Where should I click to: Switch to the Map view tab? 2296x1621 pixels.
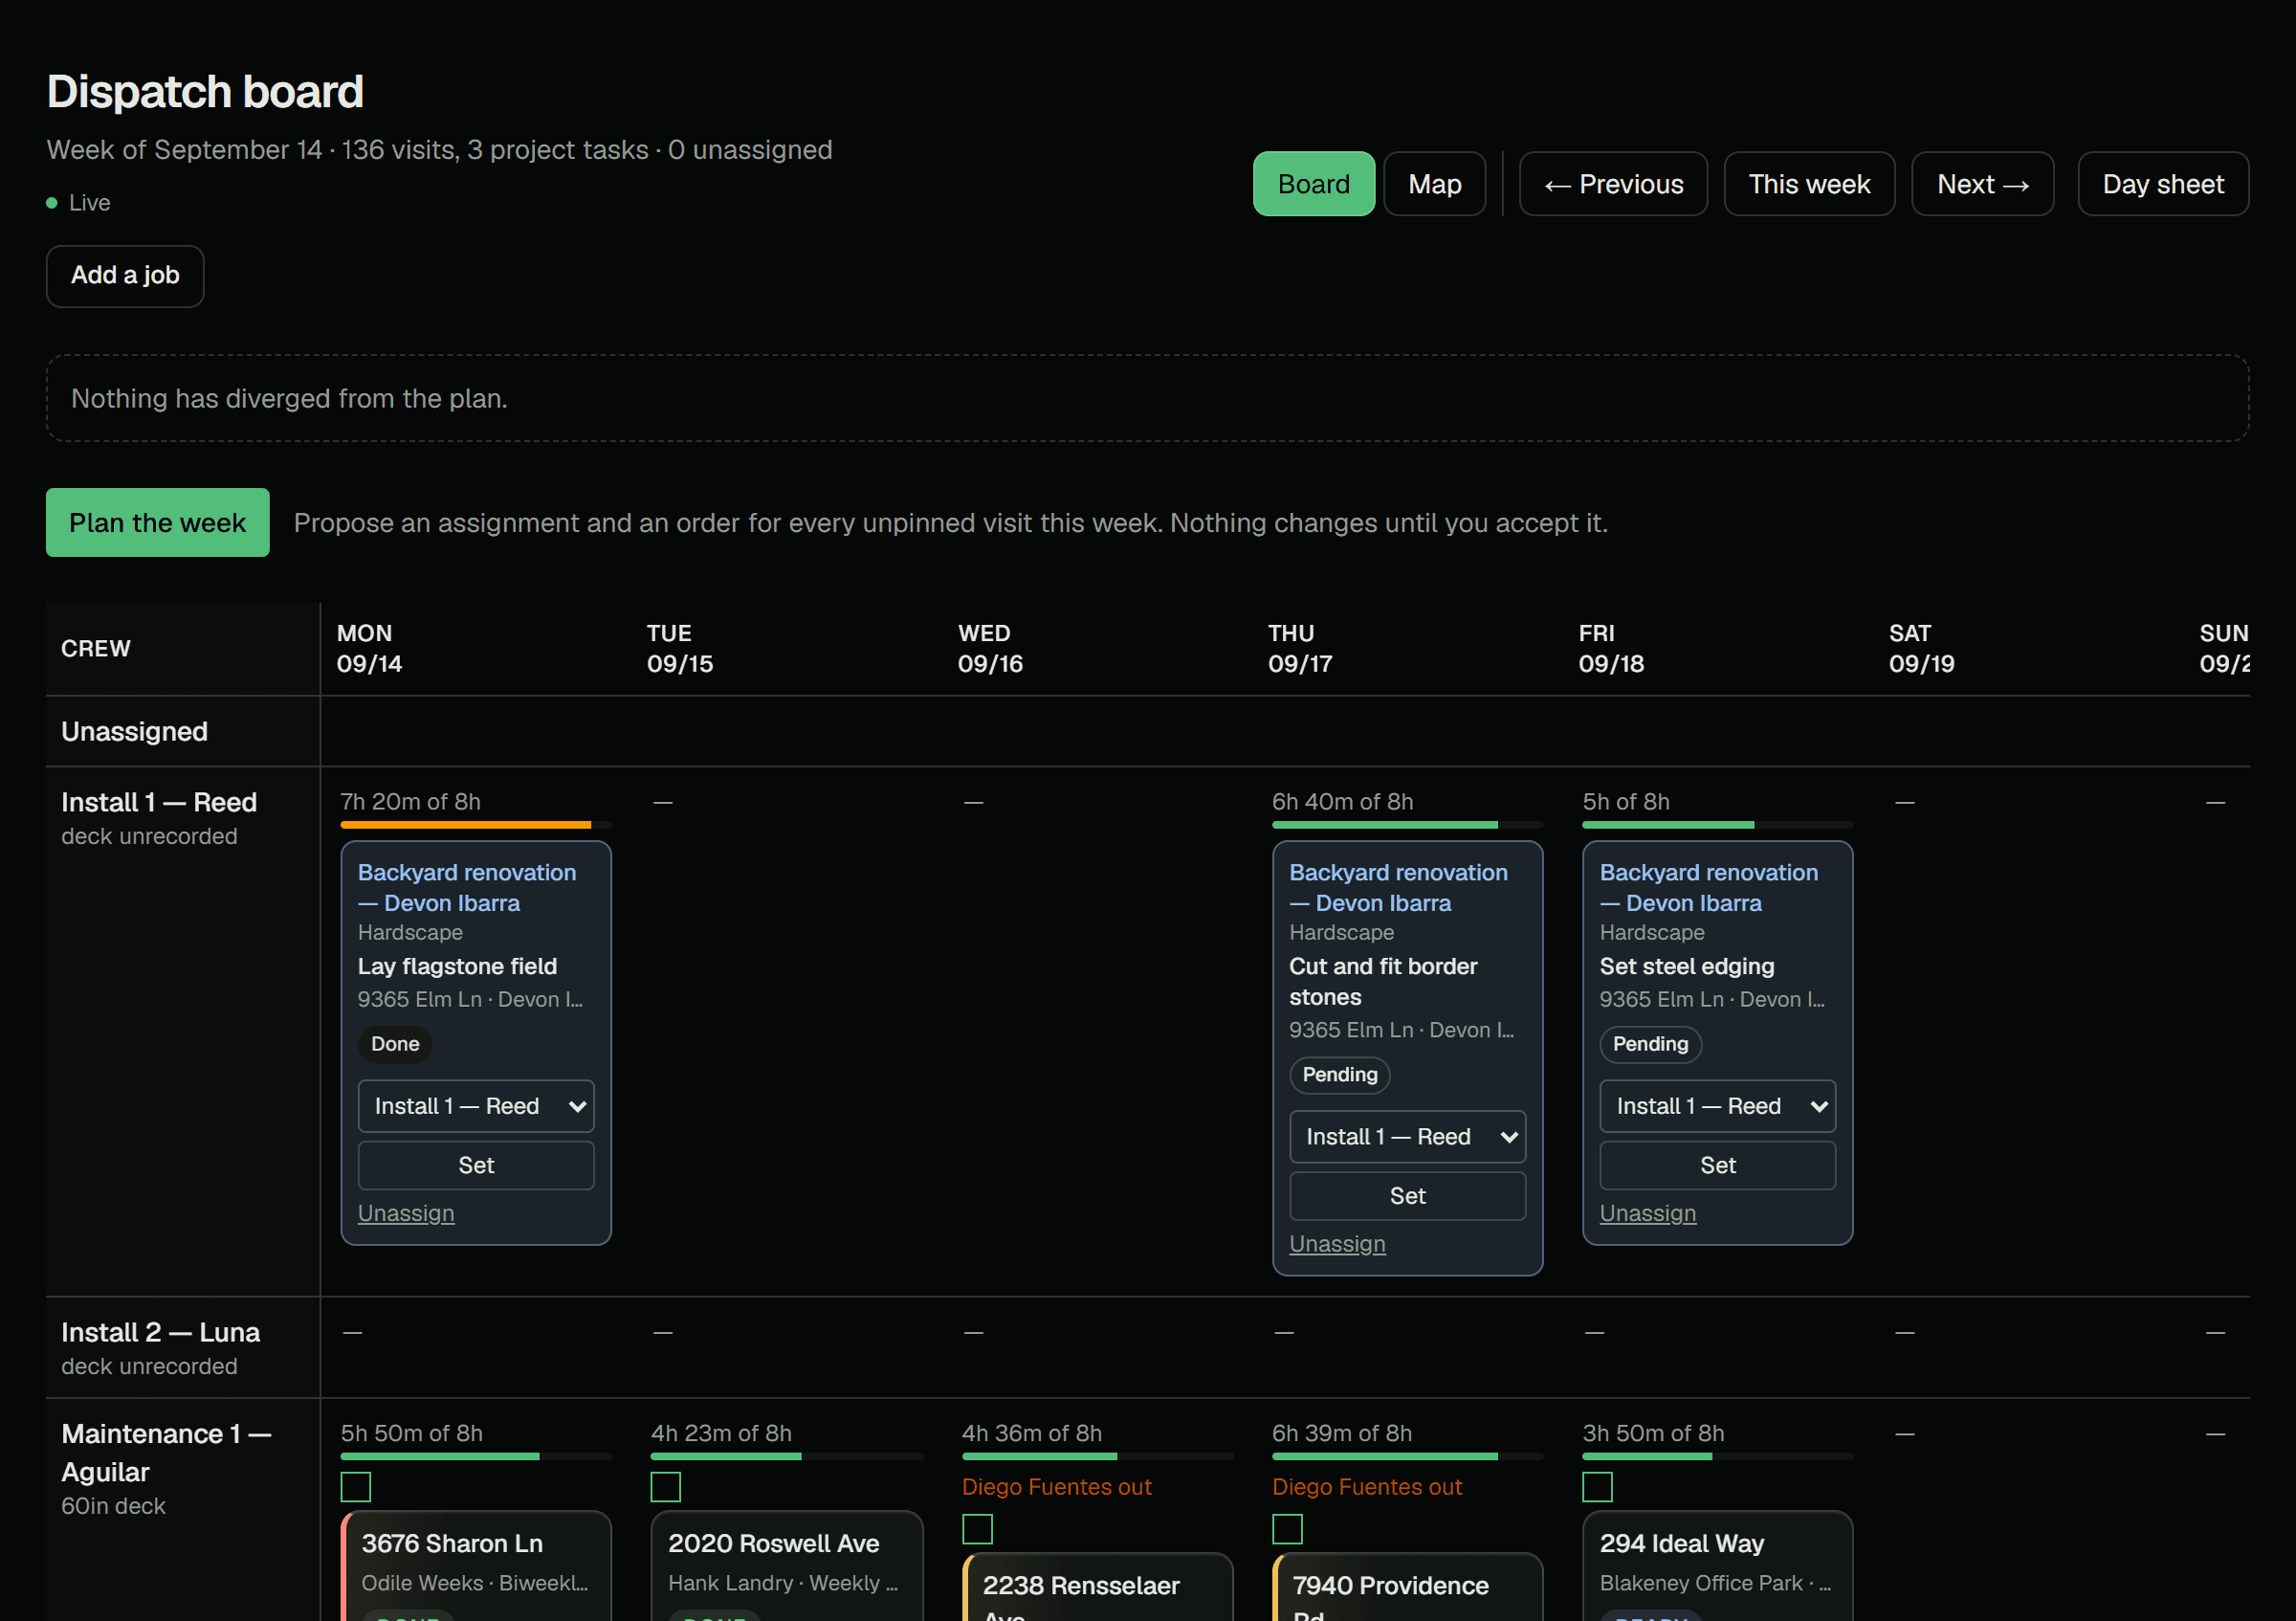(x=1434, y=184)
